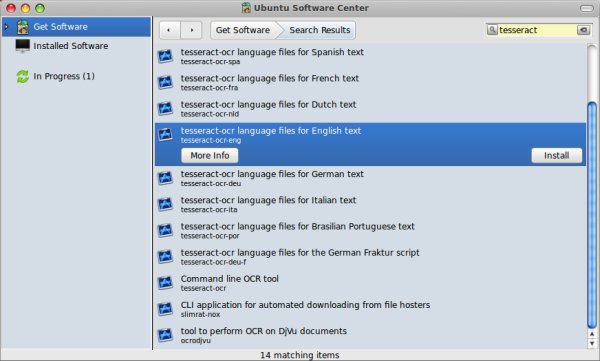
Task: Click the Command line OCR tool icon
Action: pyautogui.click(x=165, y=283)
